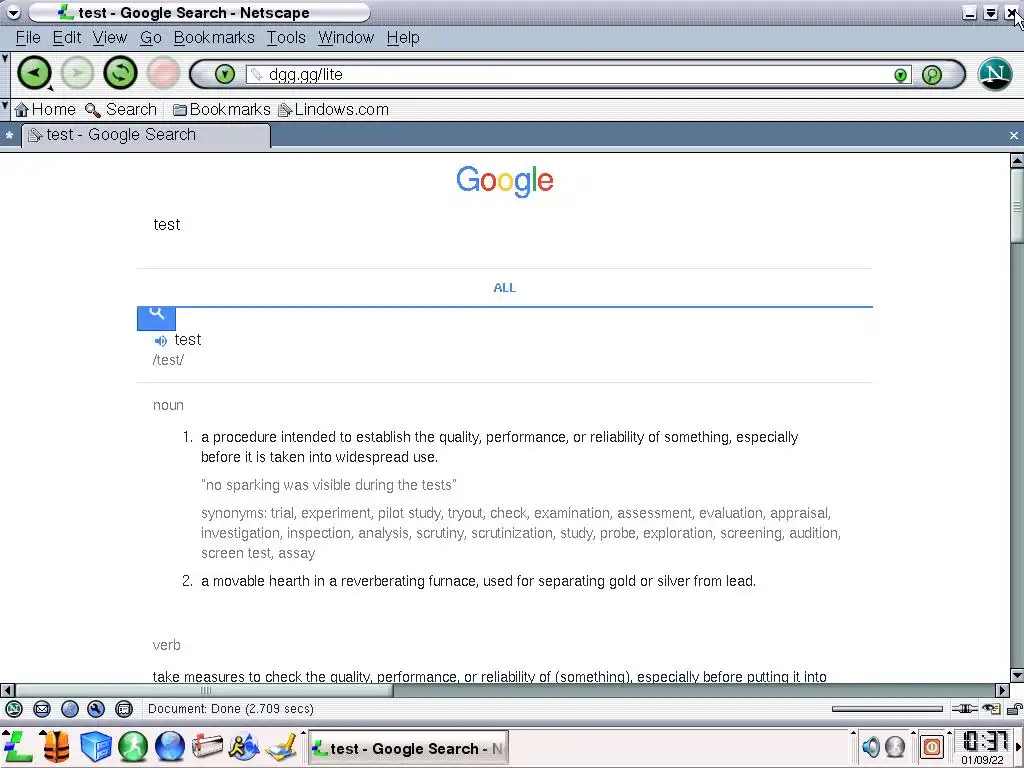Open Navigator from the status bar component icon
Viewport: 1024px width, 768px height.
14,709
